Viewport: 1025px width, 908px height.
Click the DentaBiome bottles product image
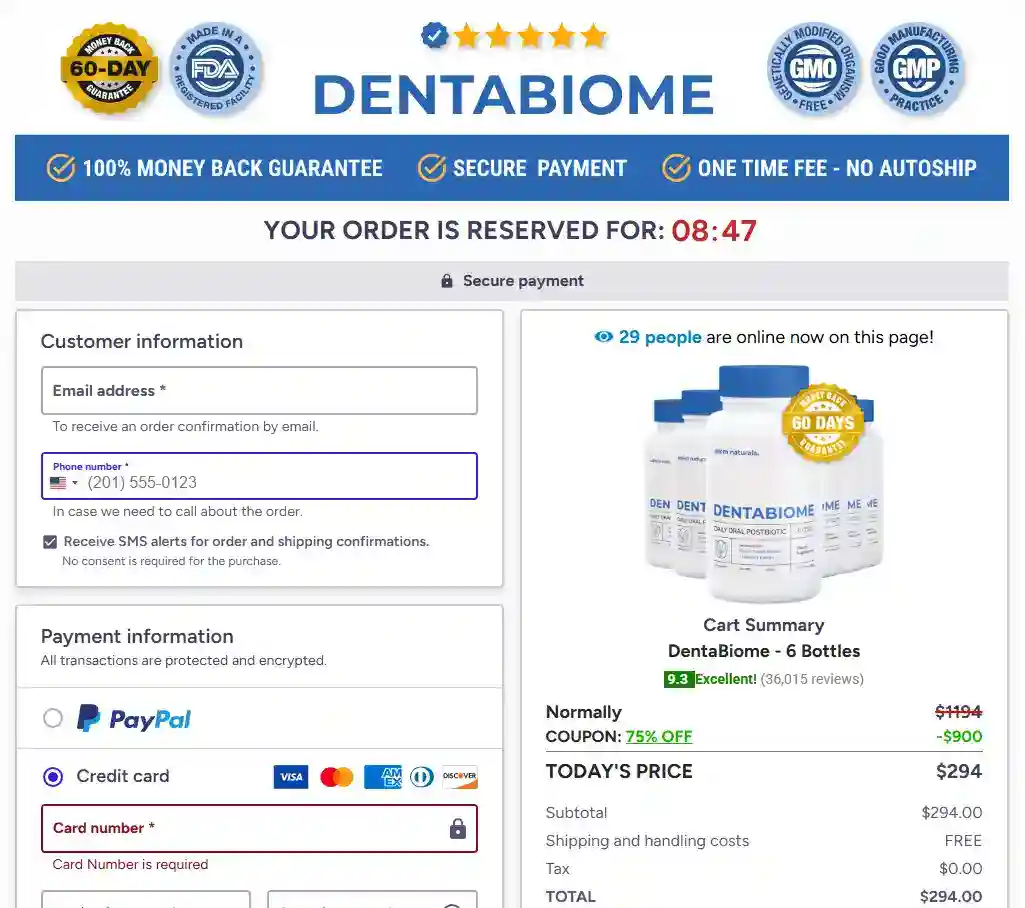click(764, 482)
